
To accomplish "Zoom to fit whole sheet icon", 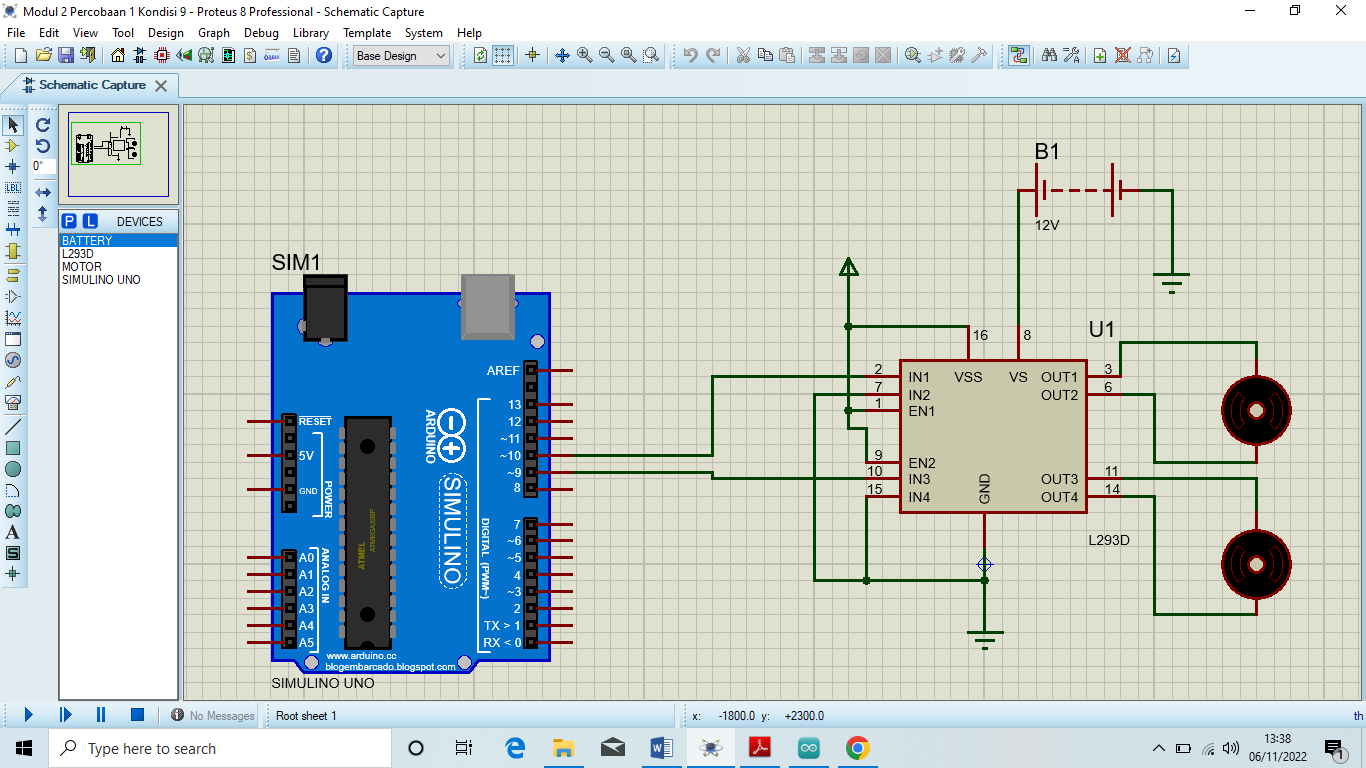I will pos(628,56).
